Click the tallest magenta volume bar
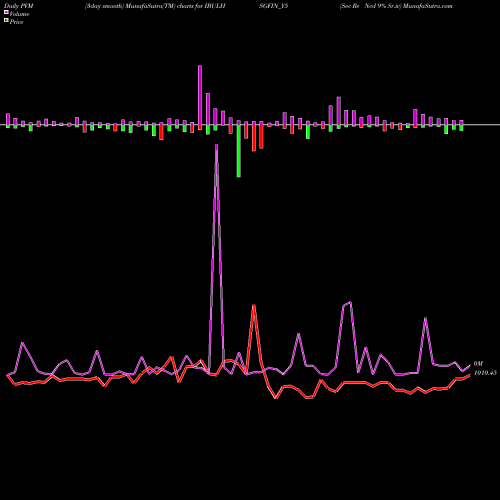The height and width of the screenshot is (500, 500). [x=200, y=95]
